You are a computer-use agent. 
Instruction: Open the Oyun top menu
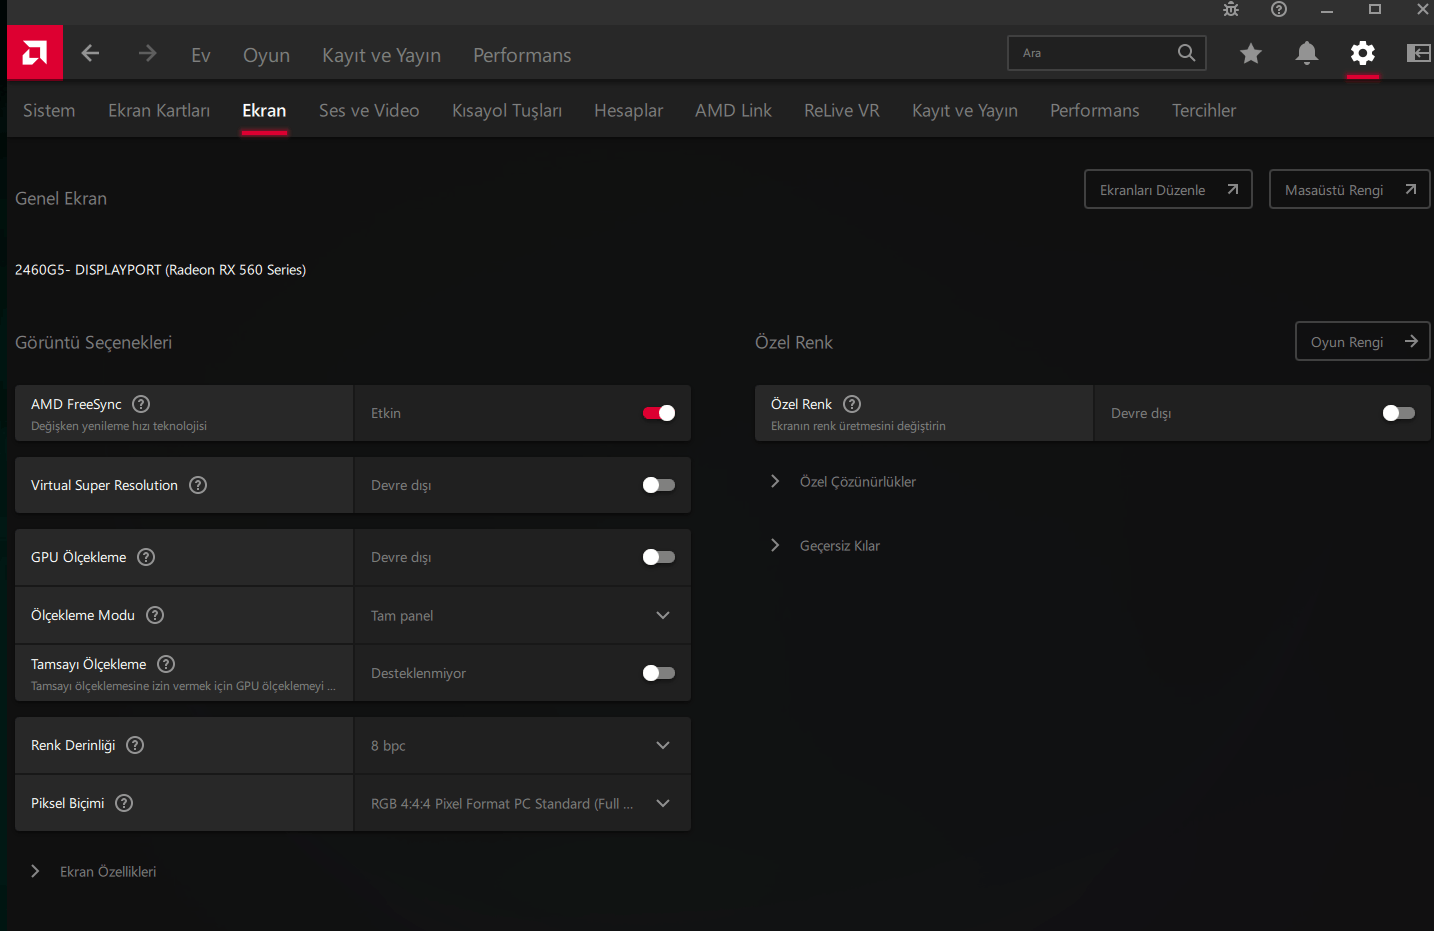(x=266, y=55)
